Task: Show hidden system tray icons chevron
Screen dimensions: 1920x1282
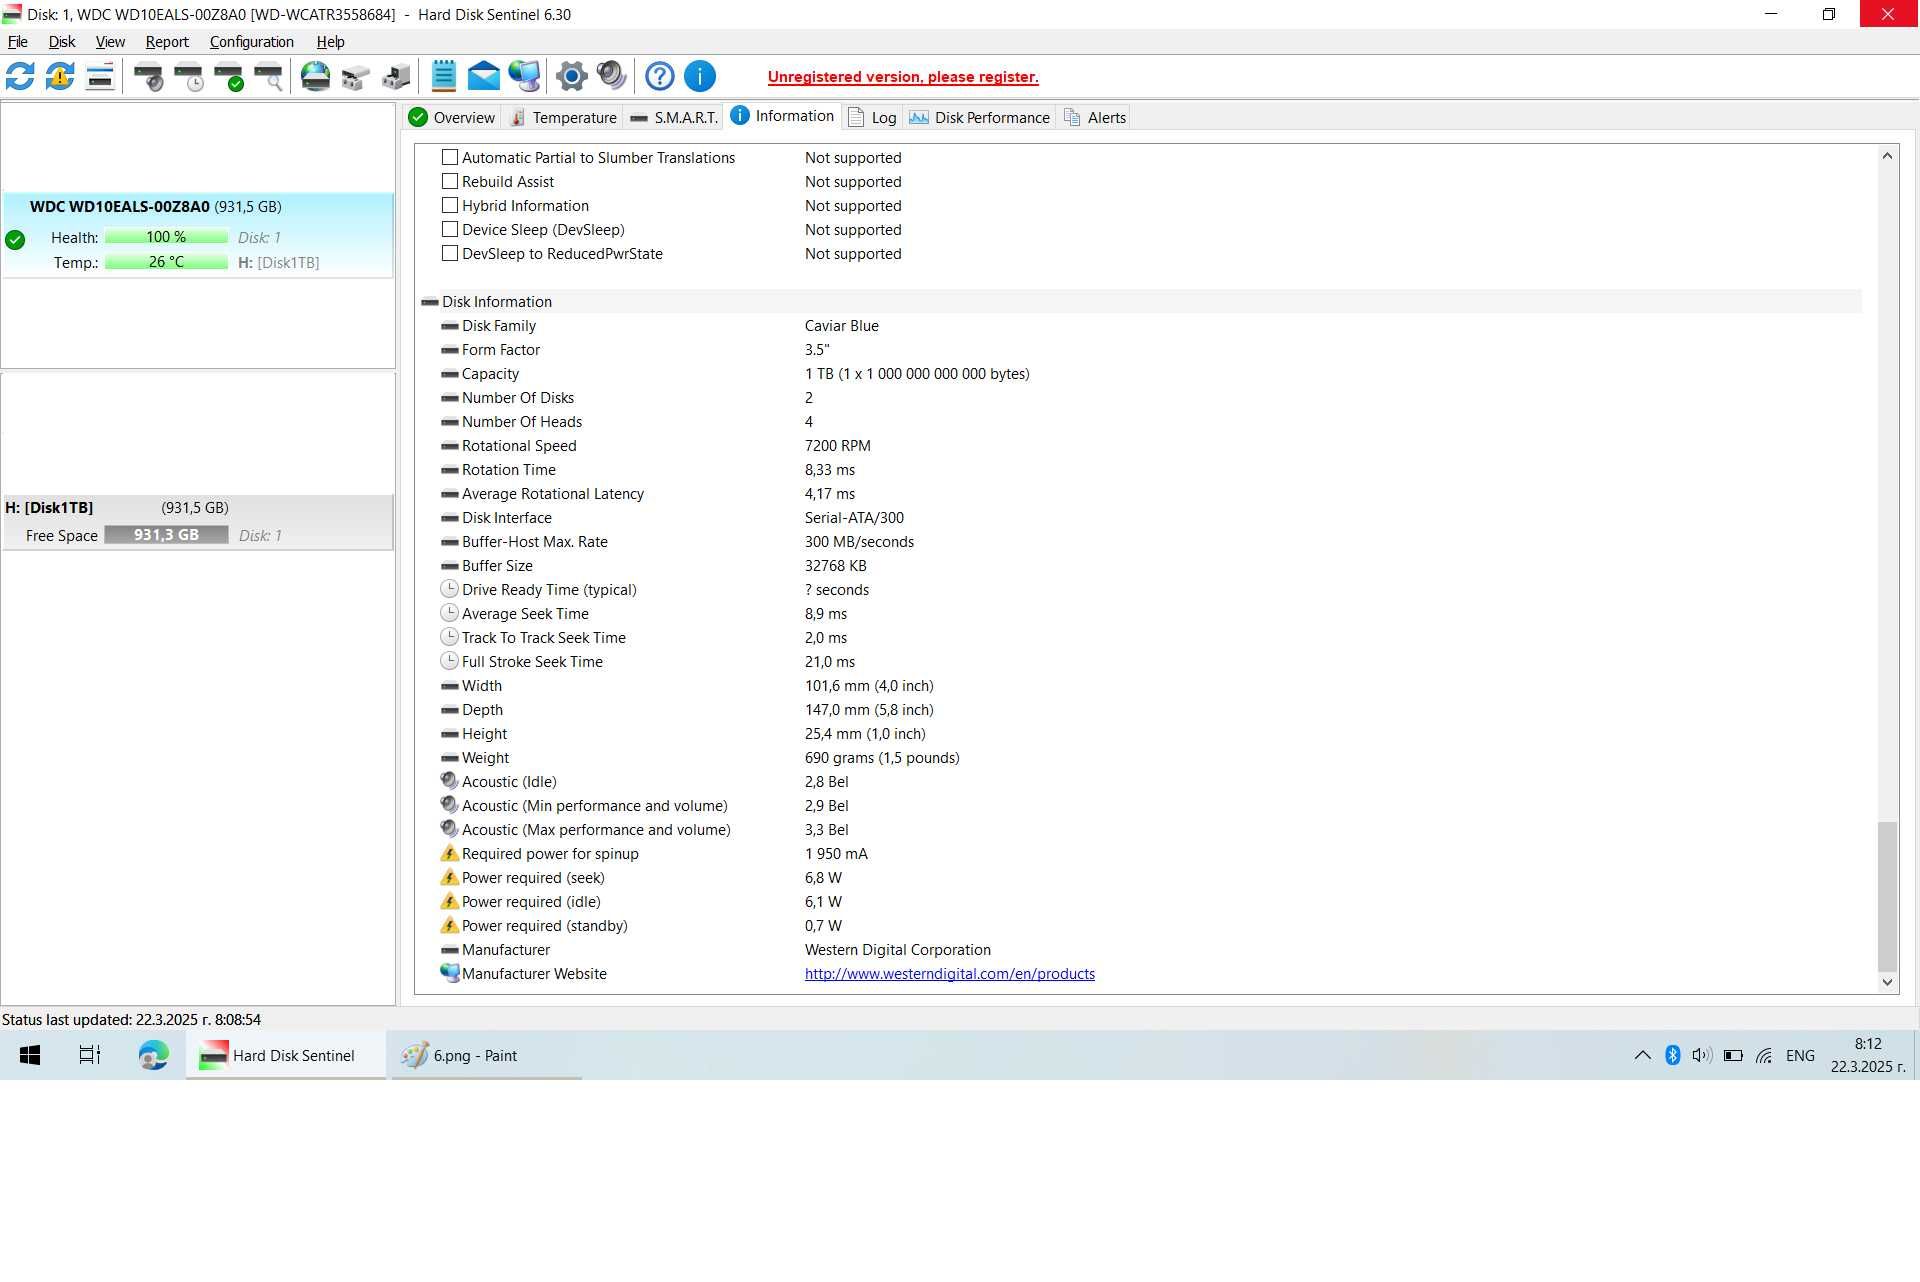Action: pos(1642,1055)
